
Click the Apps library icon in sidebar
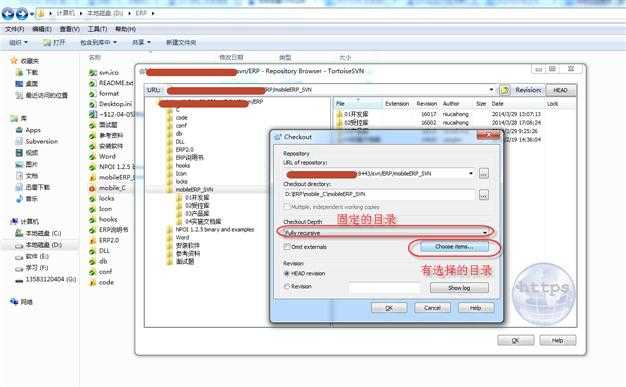19,130
